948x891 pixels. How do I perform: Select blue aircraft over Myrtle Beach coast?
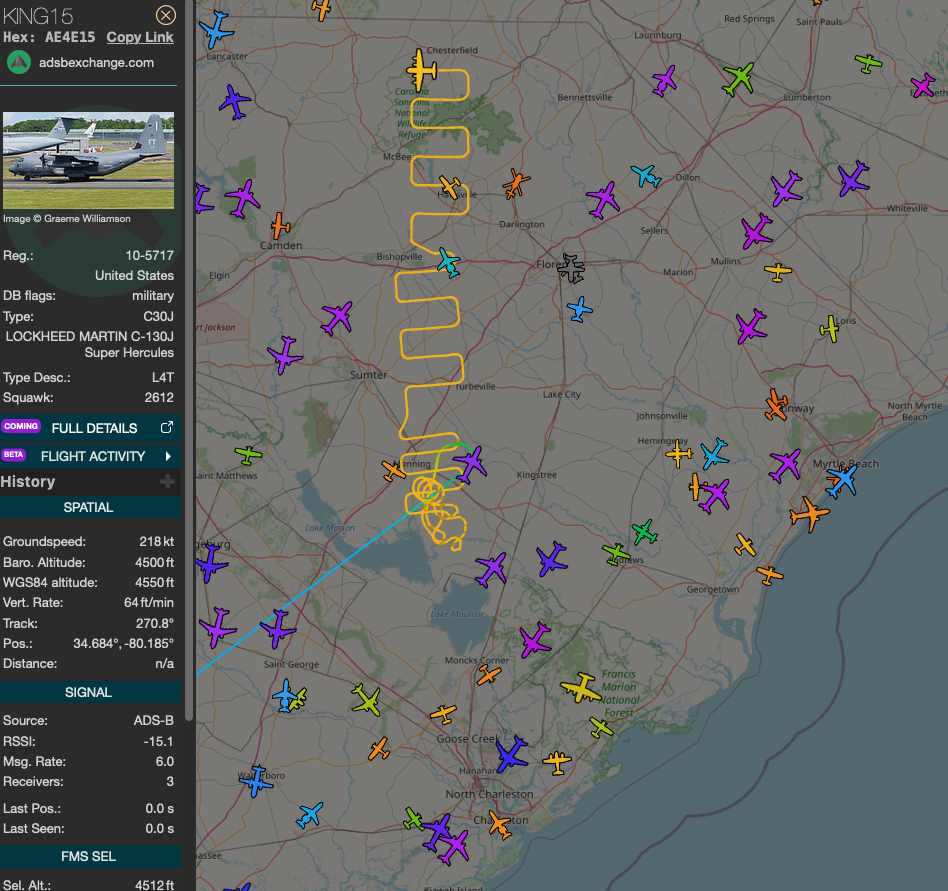pyautogui.click(x=842, y=480)
